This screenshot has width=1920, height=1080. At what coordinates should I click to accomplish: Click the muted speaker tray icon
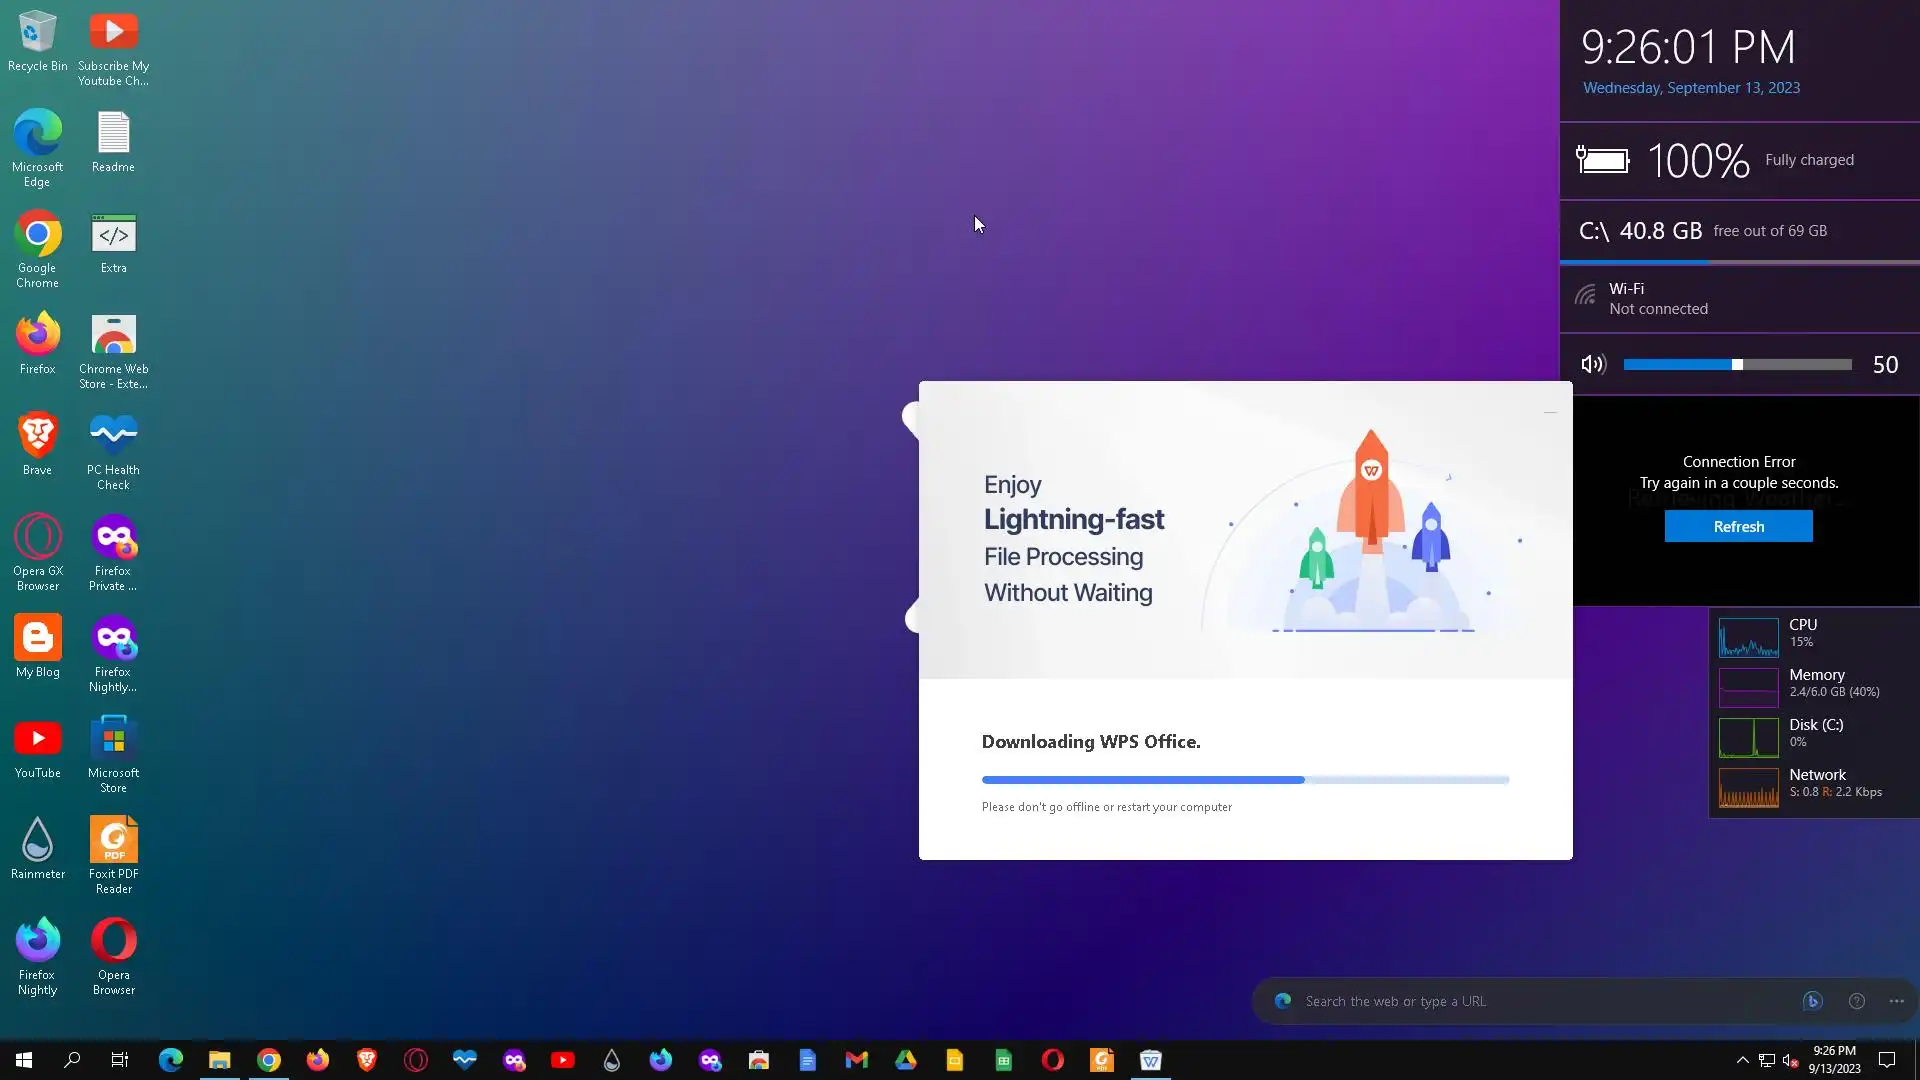tap(1790, 1060)
